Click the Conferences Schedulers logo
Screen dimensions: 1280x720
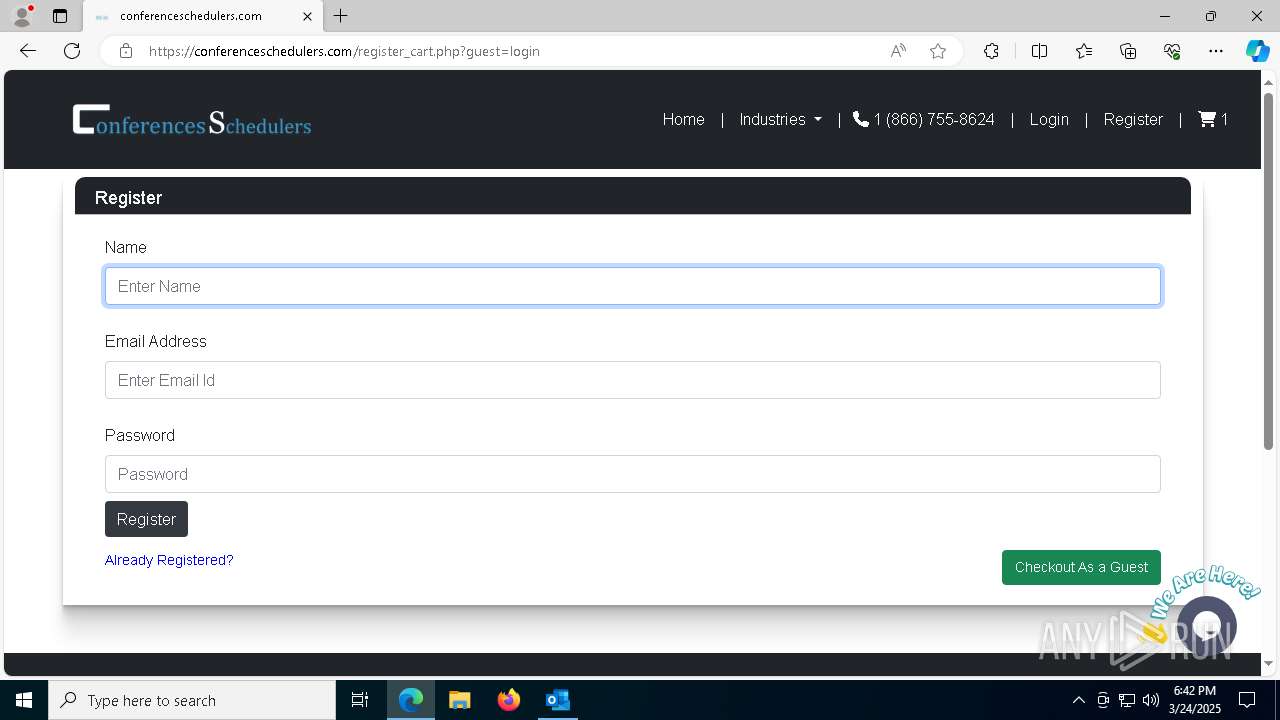pos(192,120)
